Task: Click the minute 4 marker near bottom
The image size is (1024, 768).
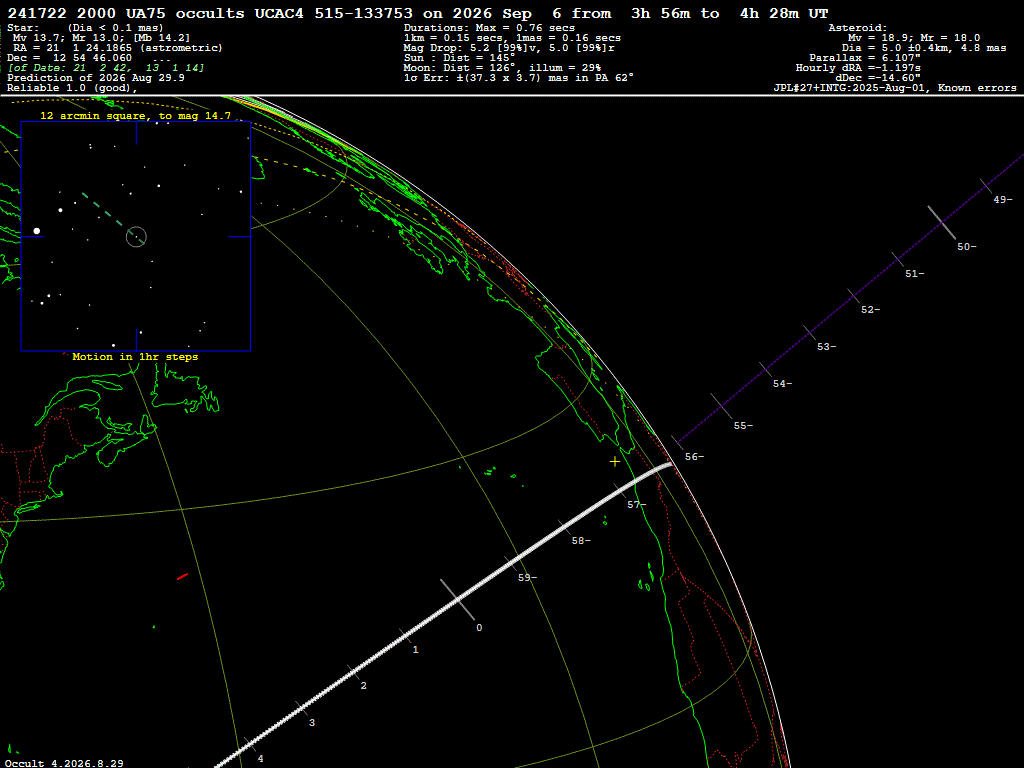Action: click(261, 758)
